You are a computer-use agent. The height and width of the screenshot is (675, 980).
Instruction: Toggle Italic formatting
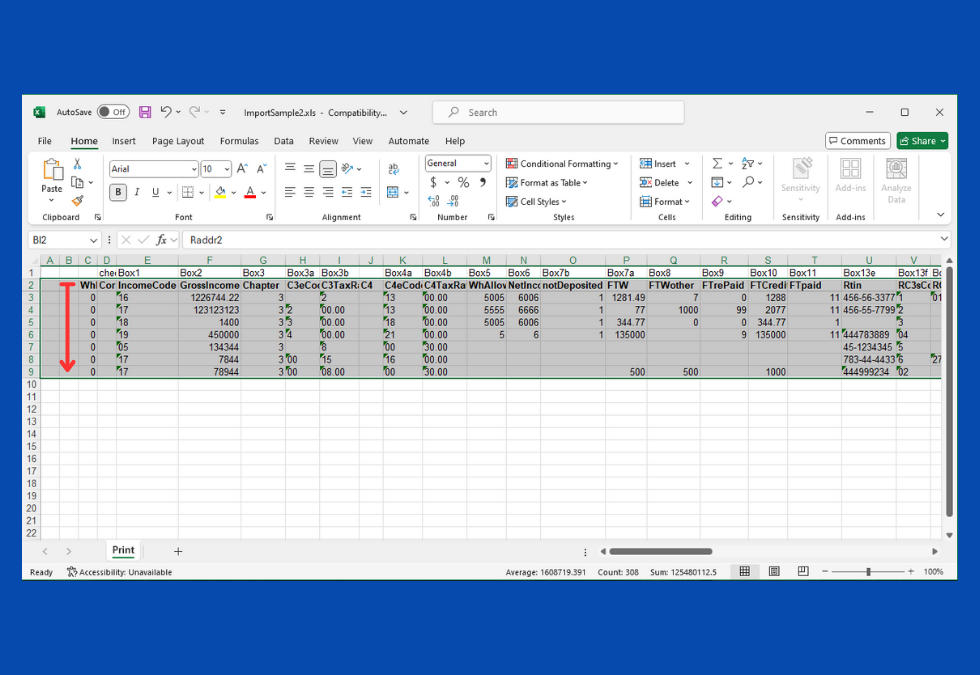click(137, 192)
